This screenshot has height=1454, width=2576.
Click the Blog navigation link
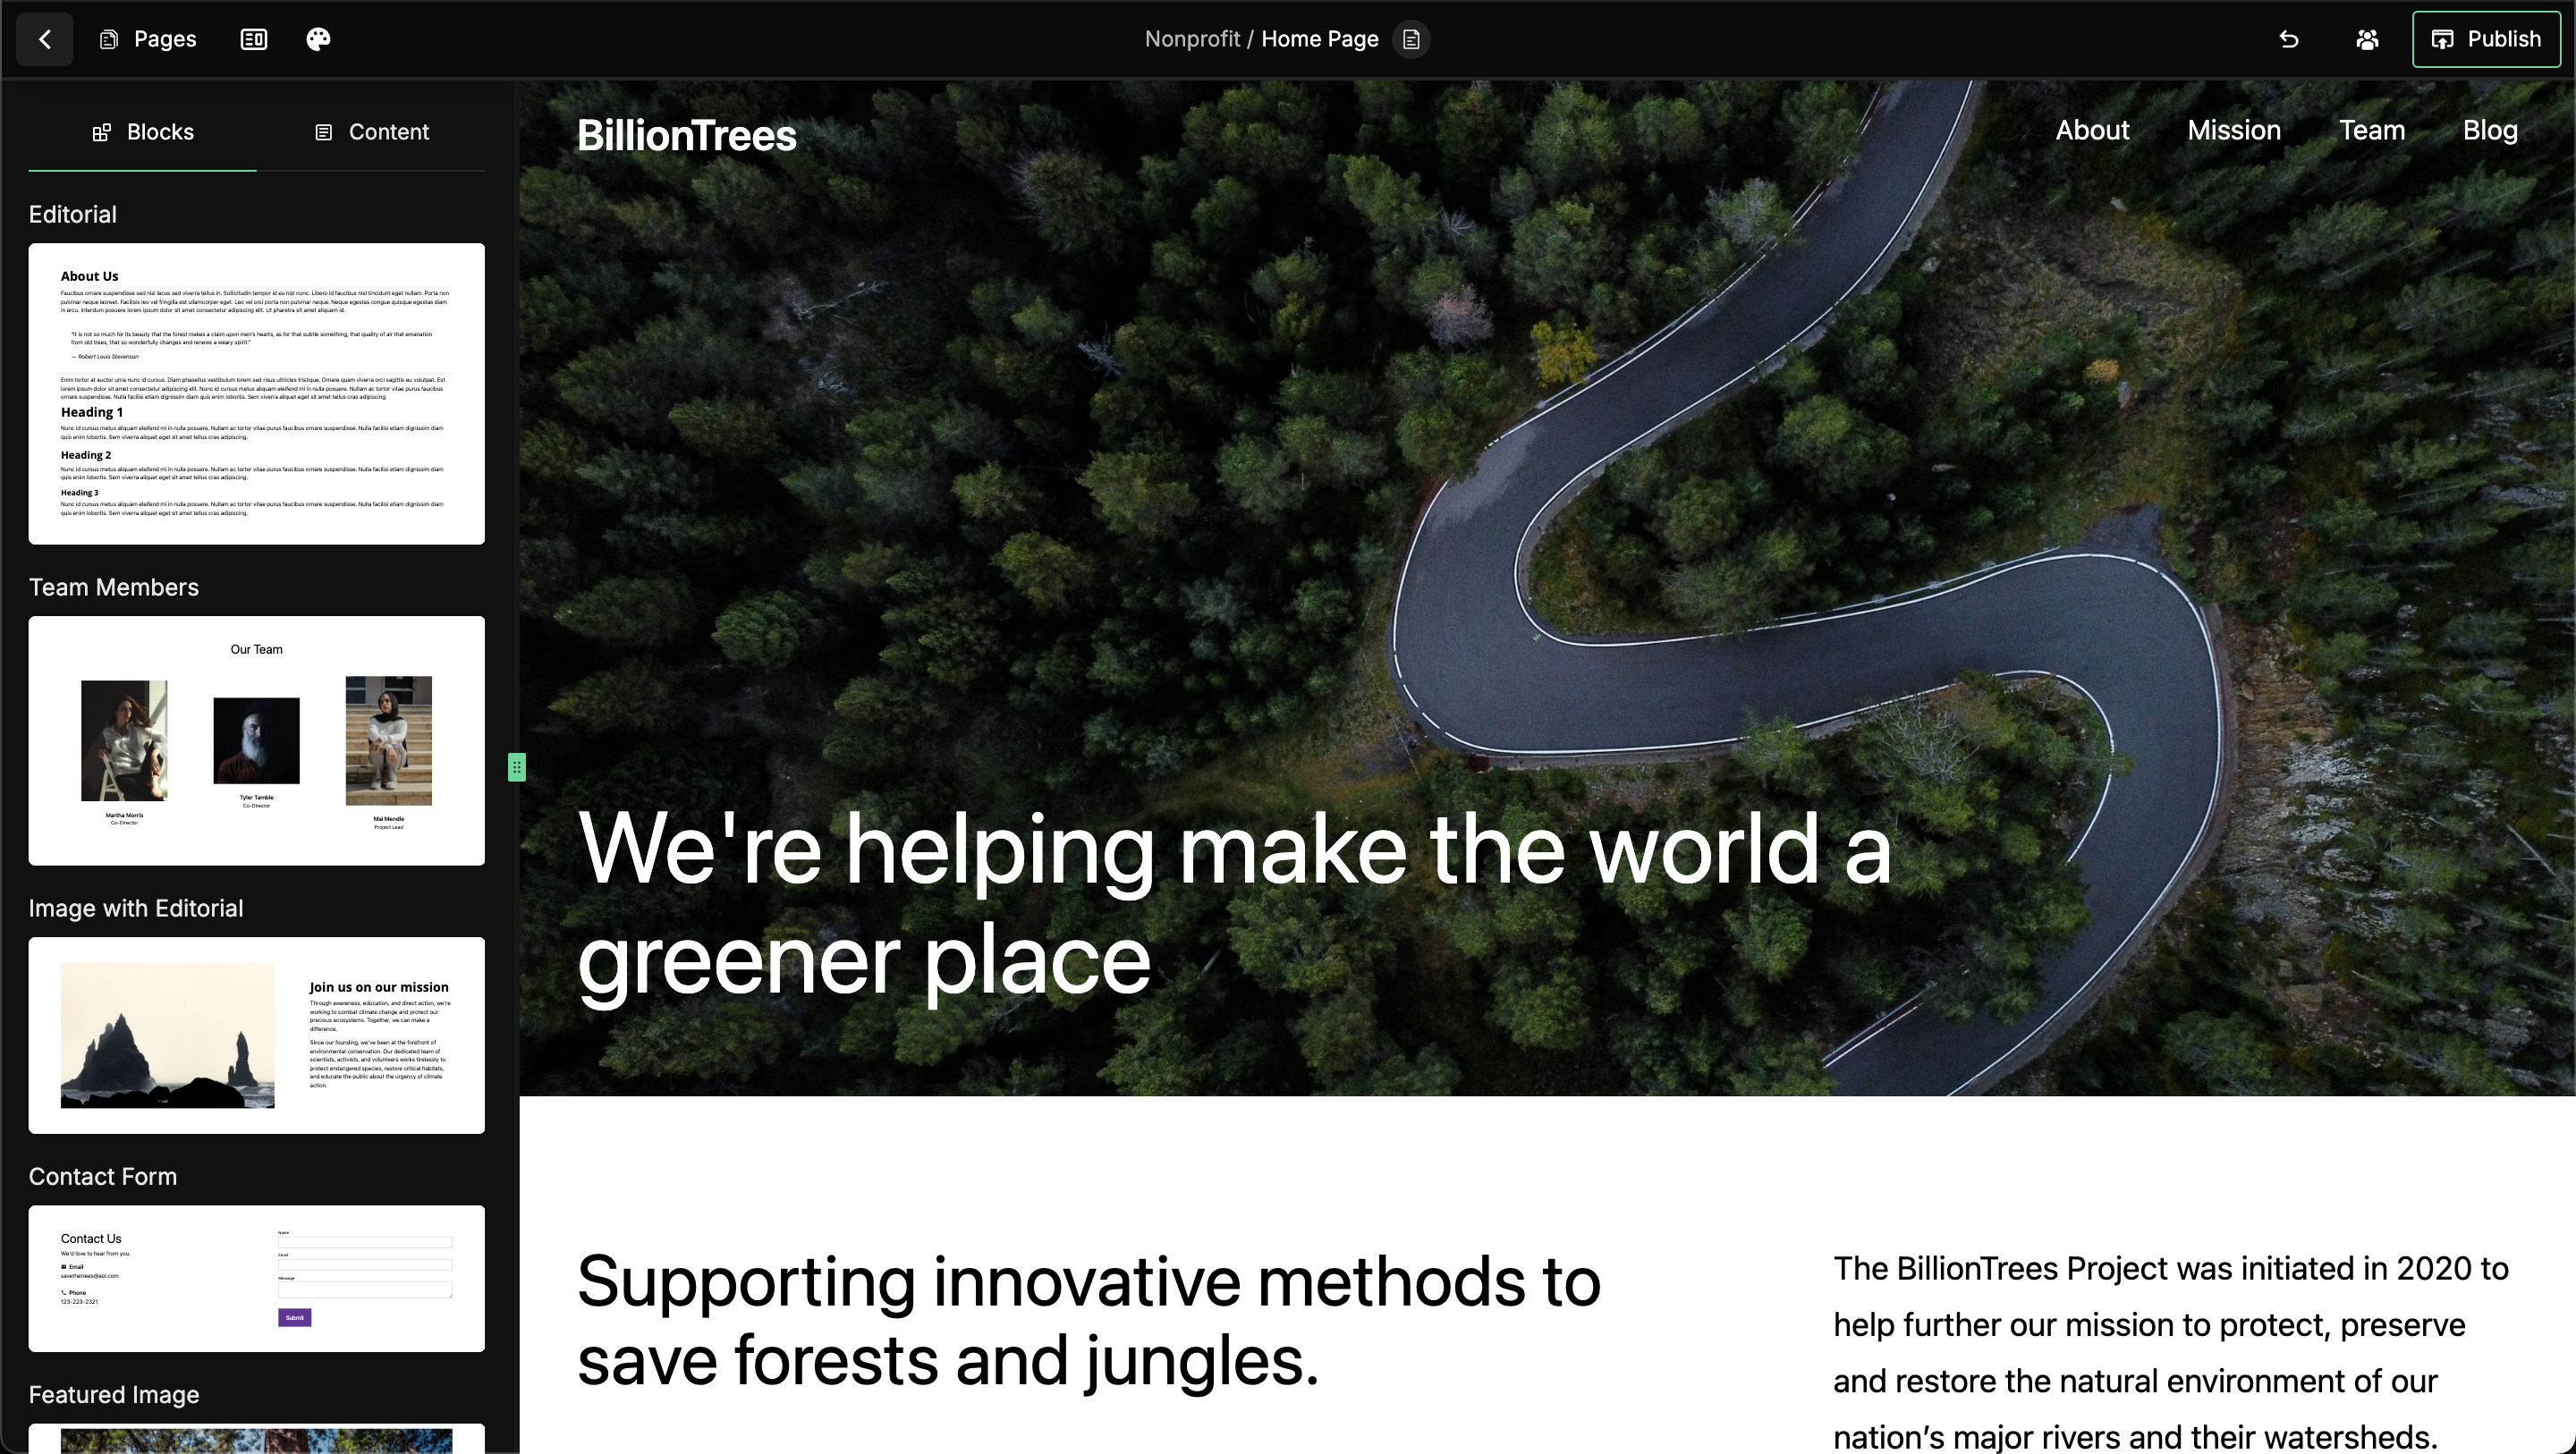click(2489, 130)
